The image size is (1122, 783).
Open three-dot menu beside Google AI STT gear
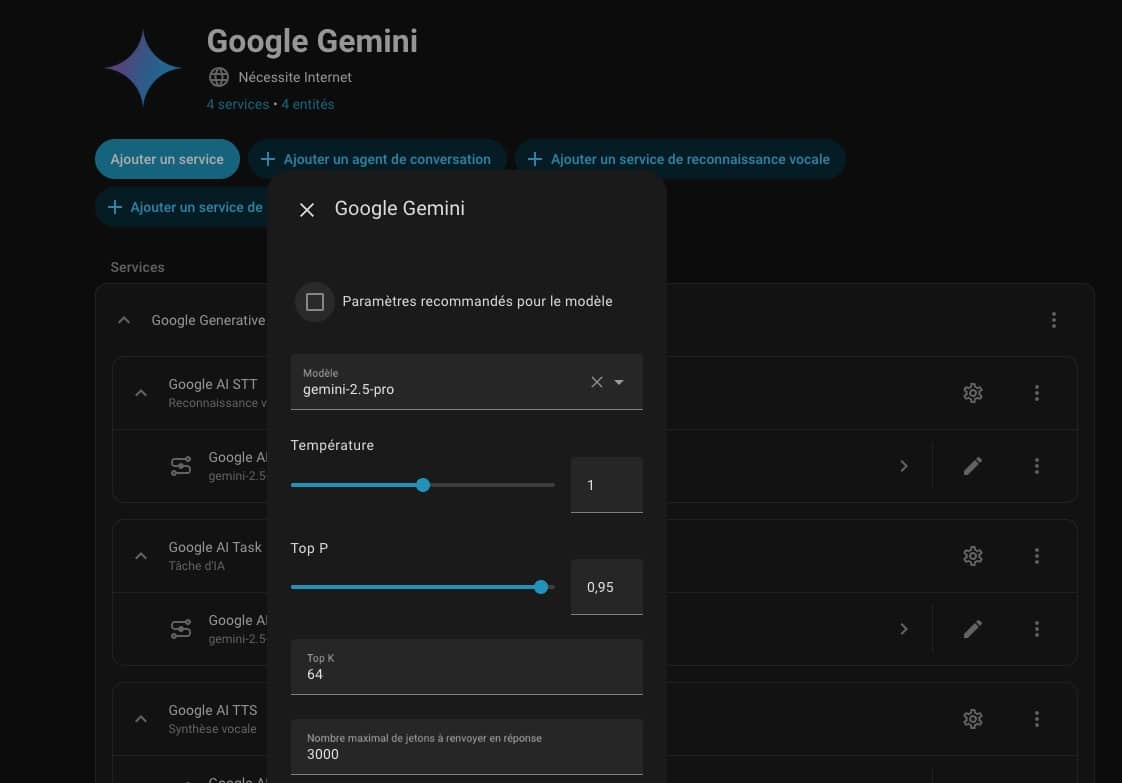pos(1036,393)
